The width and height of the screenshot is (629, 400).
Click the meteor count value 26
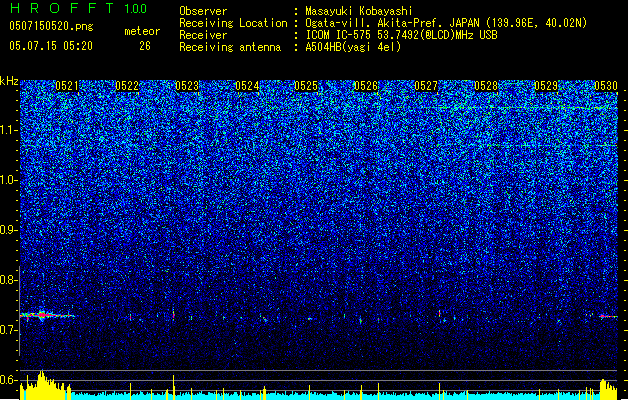pos(145,46)
